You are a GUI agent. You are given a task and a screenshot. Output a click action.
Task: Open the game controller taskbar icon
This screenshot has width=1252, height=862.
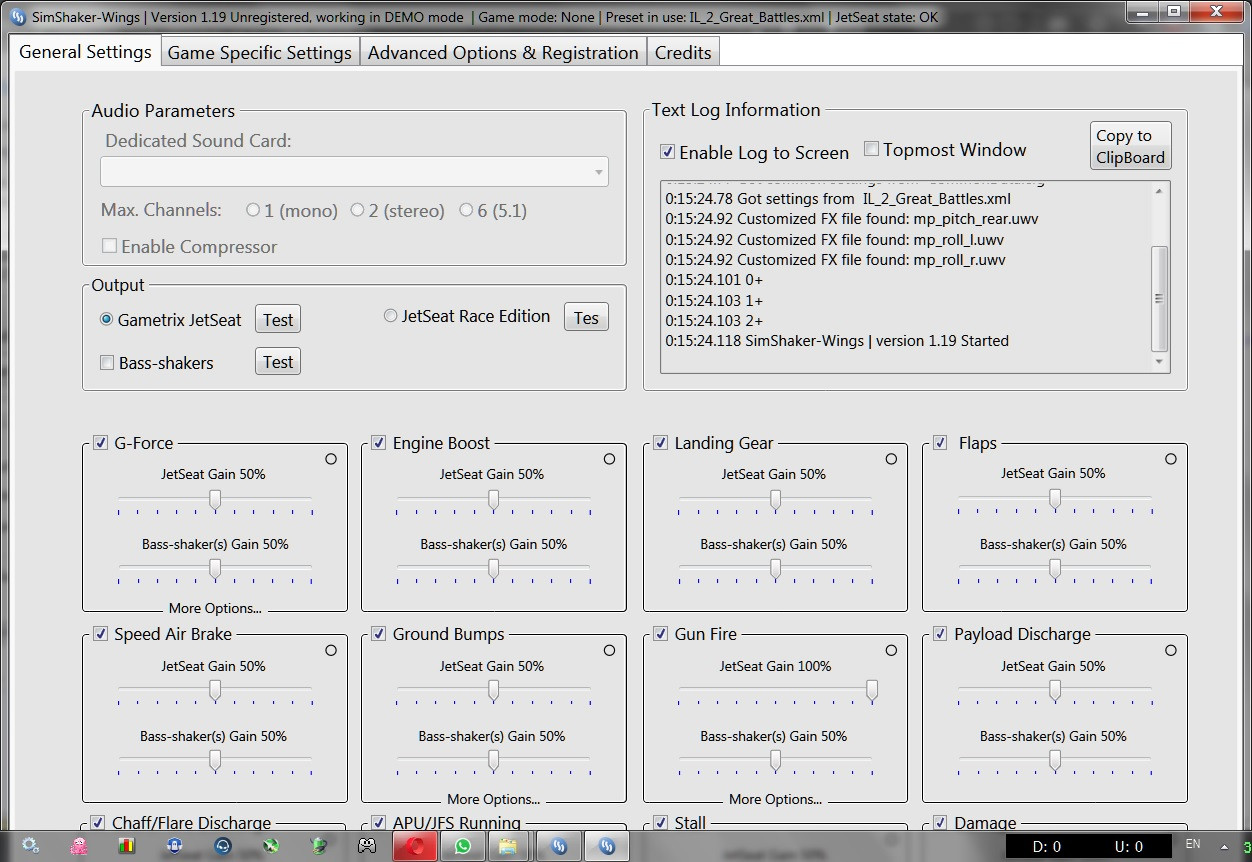(367, 846)
